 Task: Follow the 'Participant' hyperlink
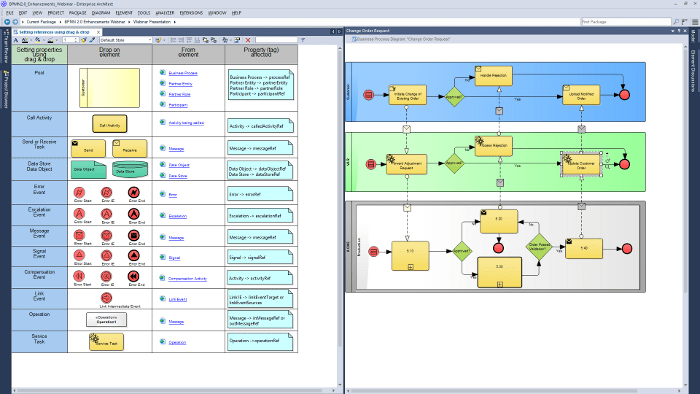point(178,105)
